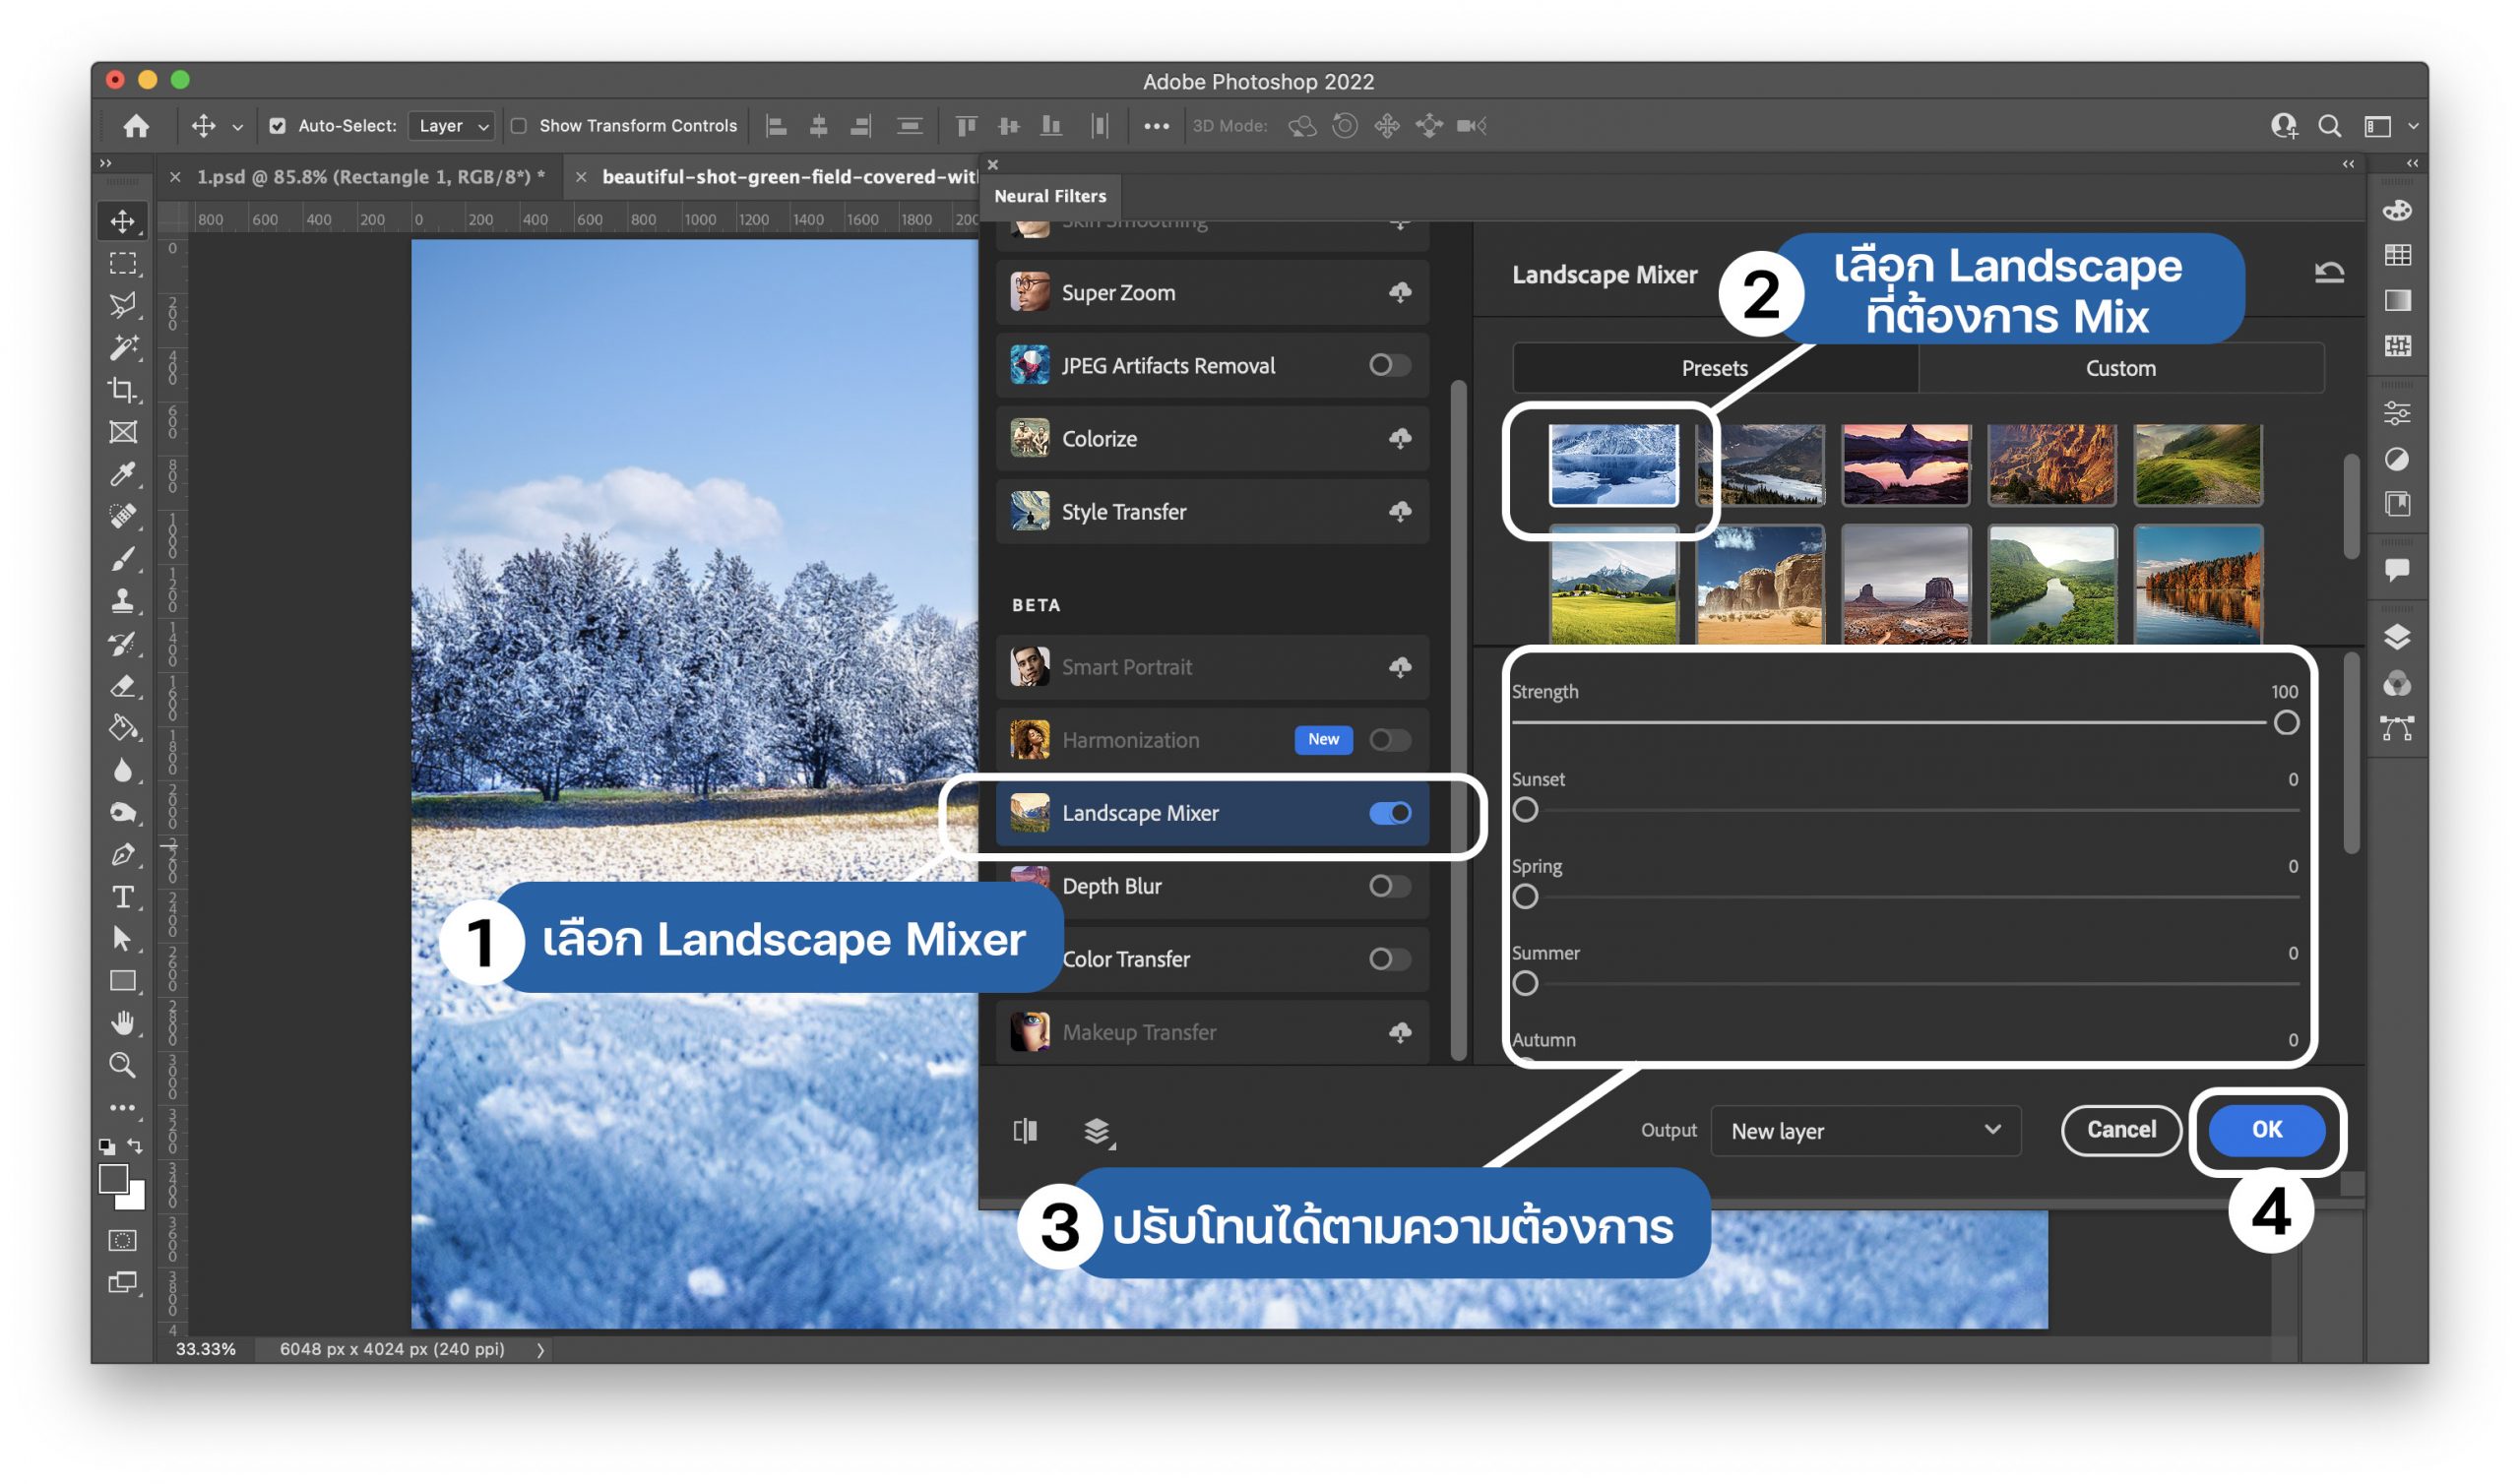Enable the Depth Blur filter toggle
Screen dimensions: 2520x1484
(1389, 886)
